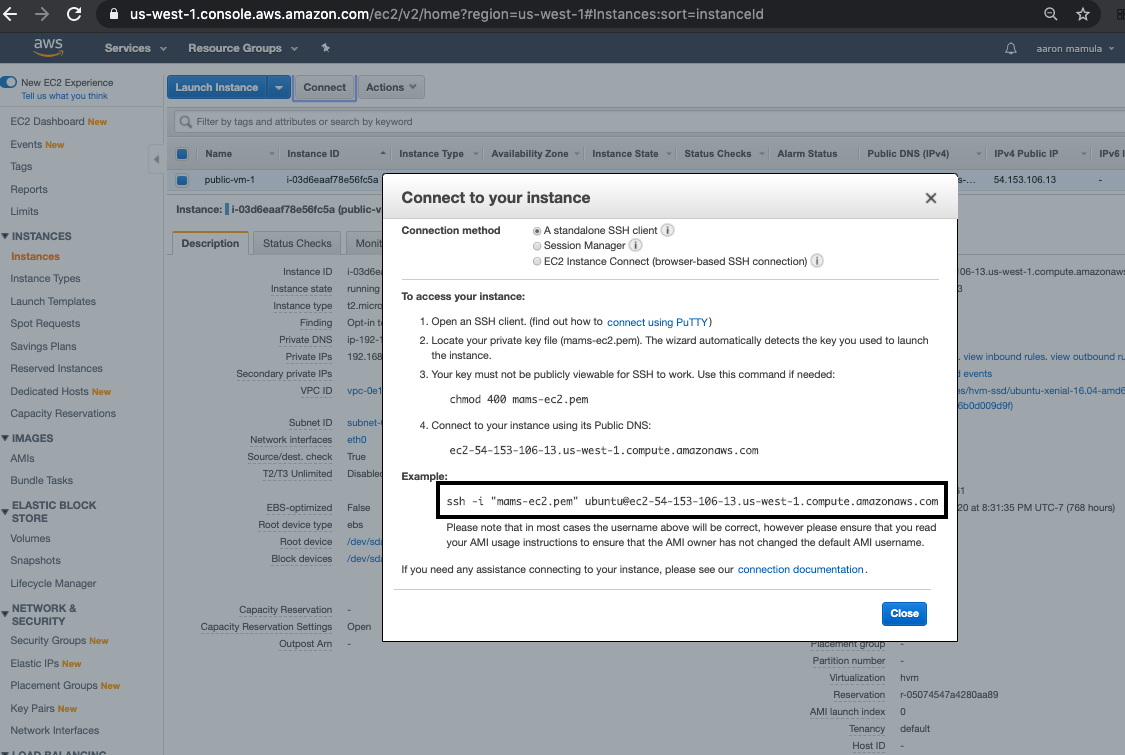Toggle the select-all instances checkbox
The width and height of the screenshot is (1125, 755).
click(182, 154)
